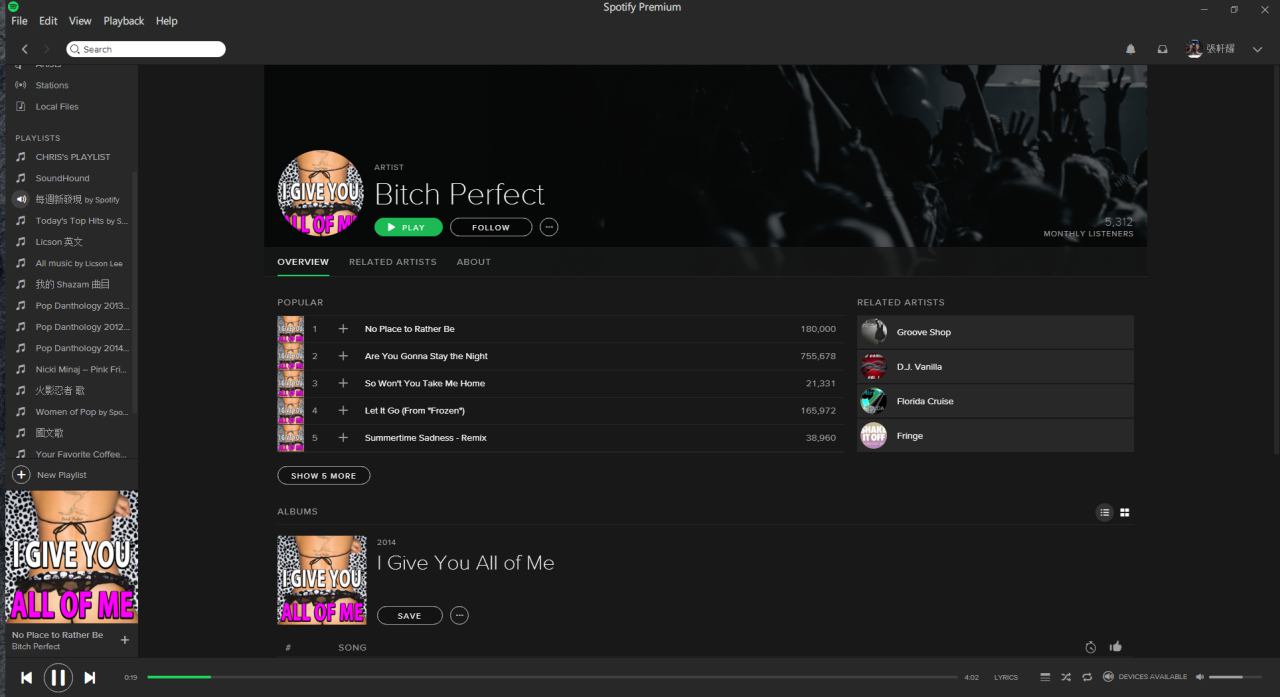
Task: Open Your Favorite Coffee playlist
Action: (x=82, y=454)
